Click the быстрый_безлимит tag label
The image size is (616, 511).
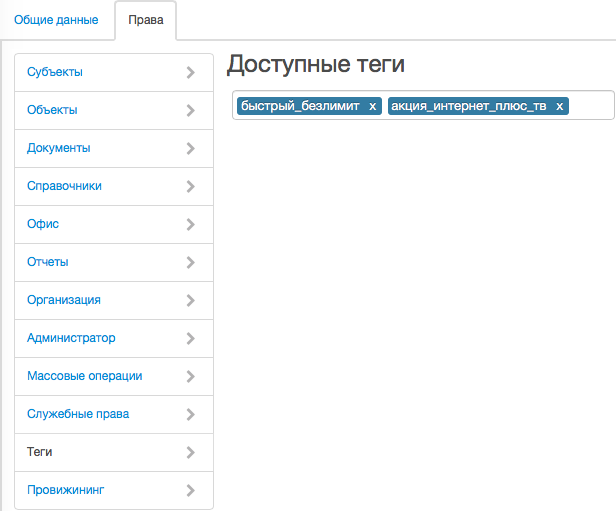click(300, 106)
